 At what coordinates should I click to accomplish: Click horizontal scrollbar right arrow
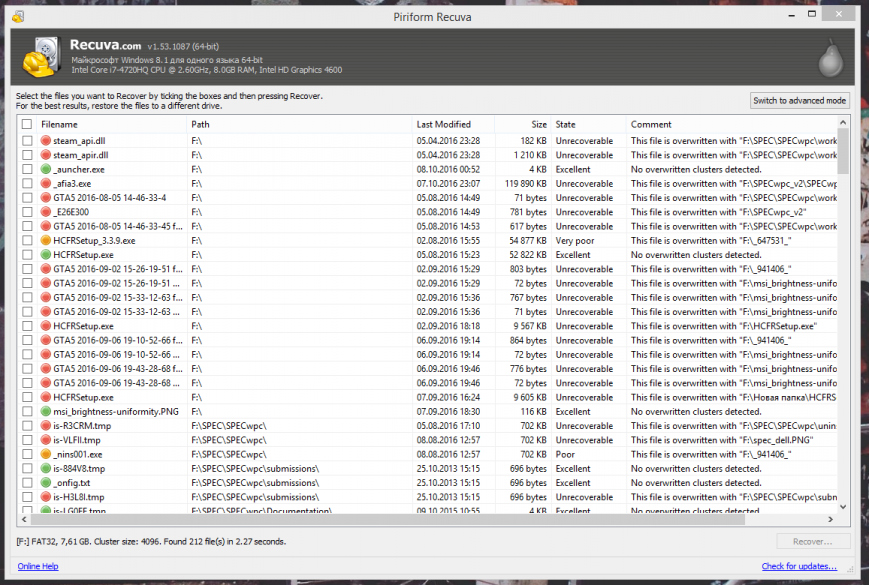pos(830,519)
